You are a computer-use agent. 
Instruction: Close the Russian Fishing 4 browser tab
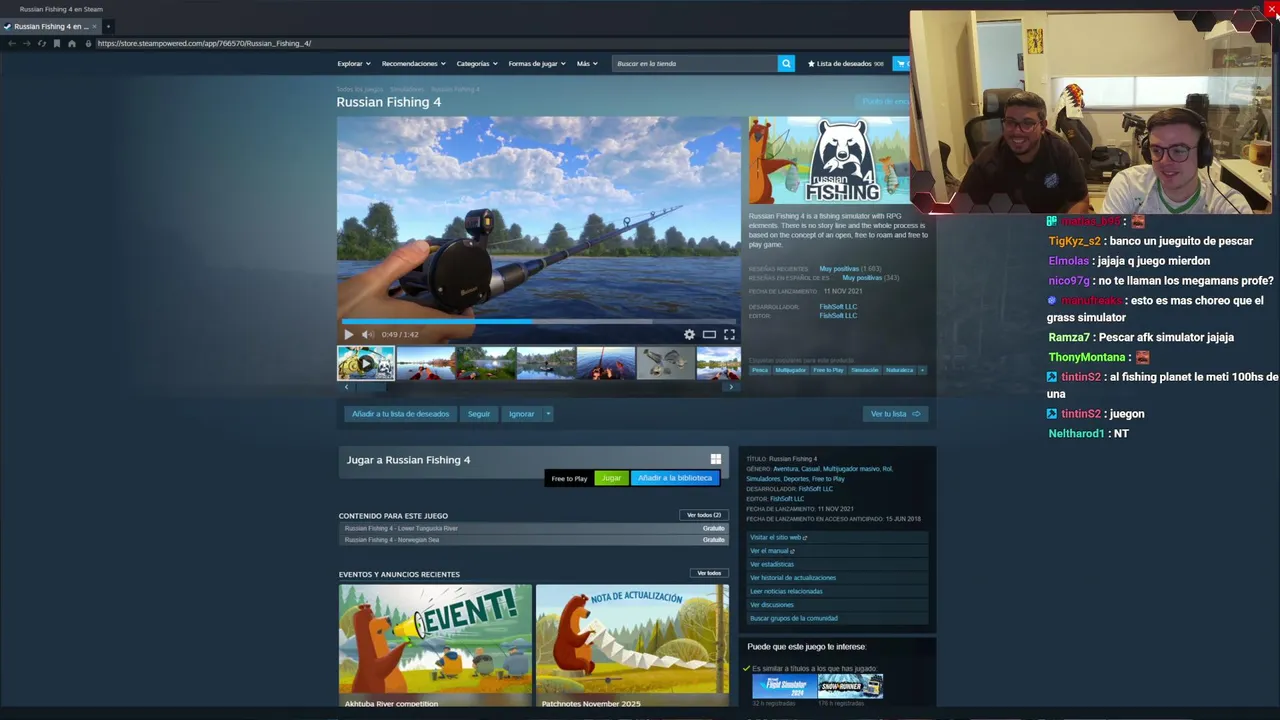point(94,26)
